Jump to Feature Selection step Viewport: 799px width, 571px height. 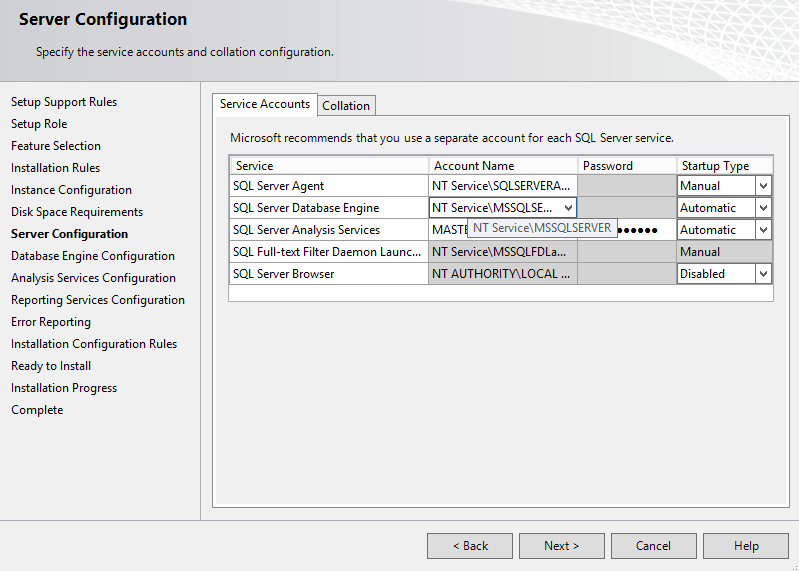click(56, 146)
